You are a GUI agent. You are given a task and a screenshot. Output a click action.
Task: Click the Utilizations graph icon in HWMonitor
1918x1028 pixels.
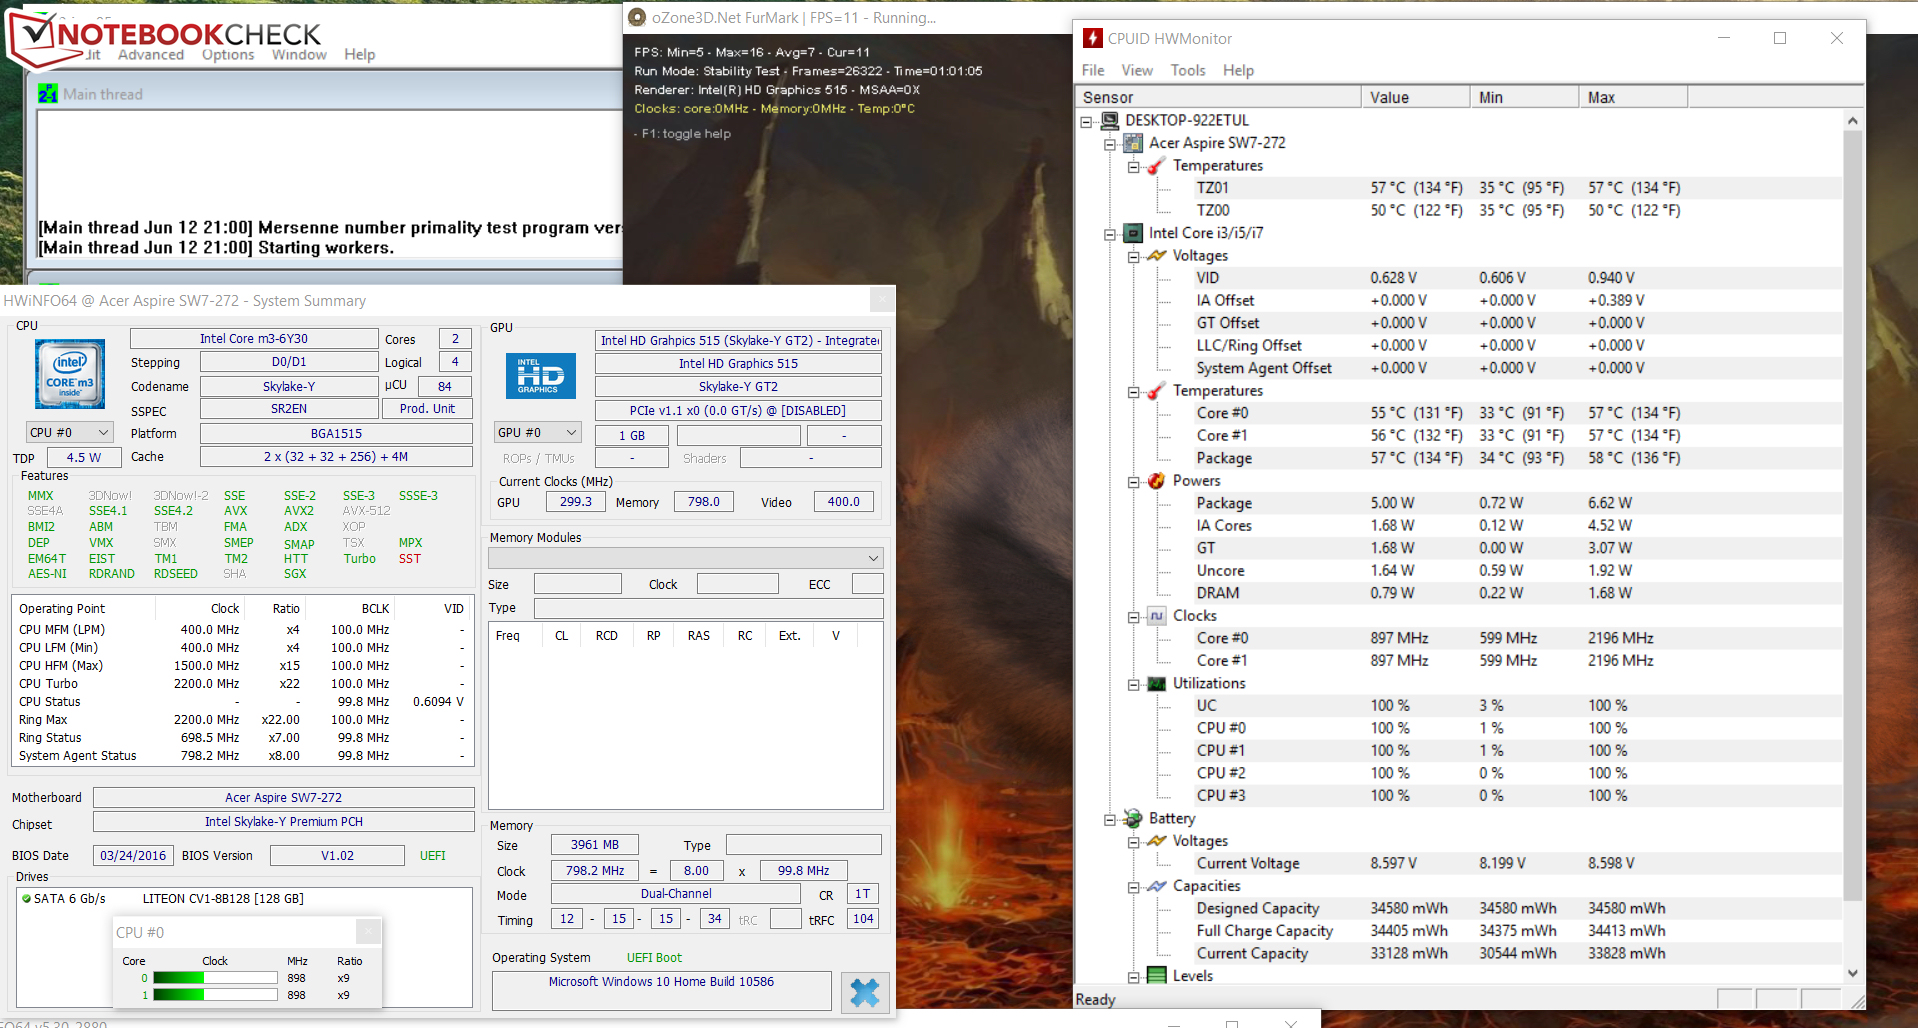(x=1157, y=683)
